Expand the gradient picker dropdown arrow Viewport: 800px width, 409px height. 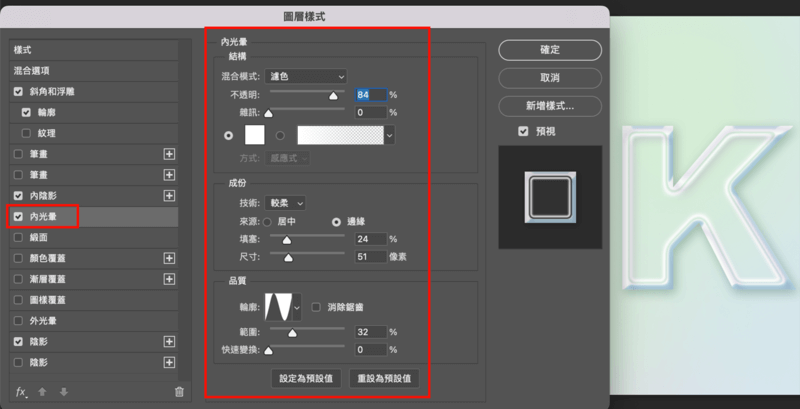(x=389, y=134)
